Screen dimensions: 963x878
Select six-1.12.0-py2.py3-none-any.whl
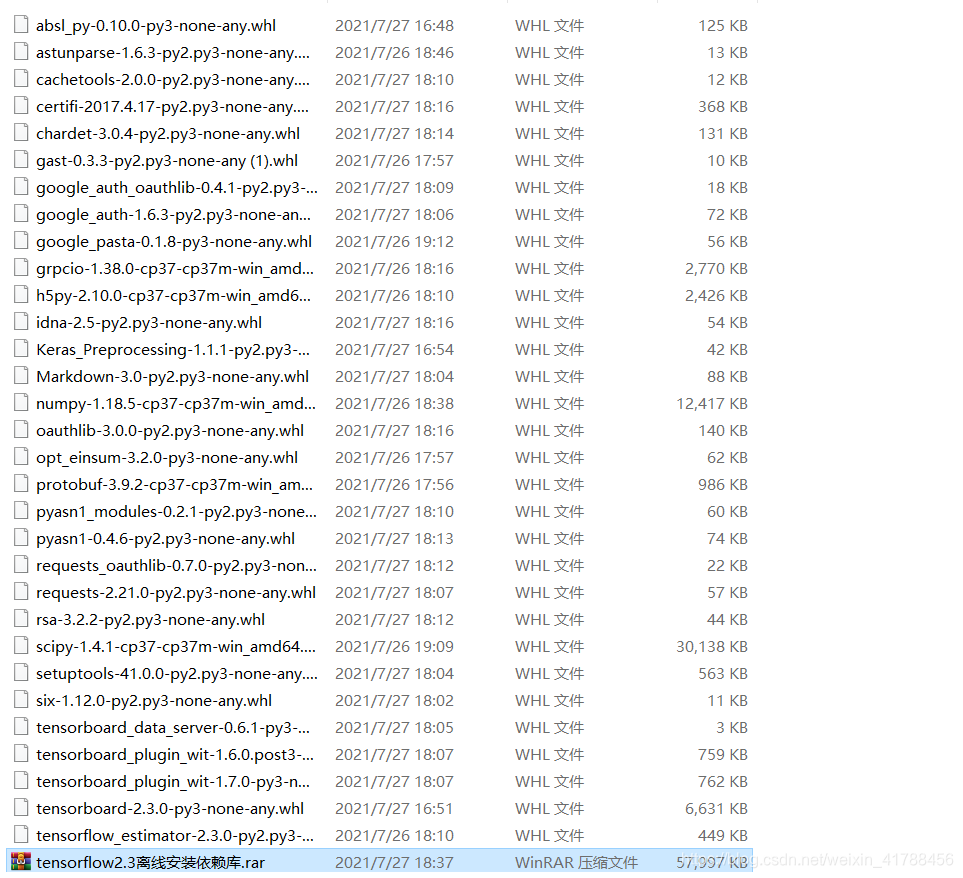154,701
